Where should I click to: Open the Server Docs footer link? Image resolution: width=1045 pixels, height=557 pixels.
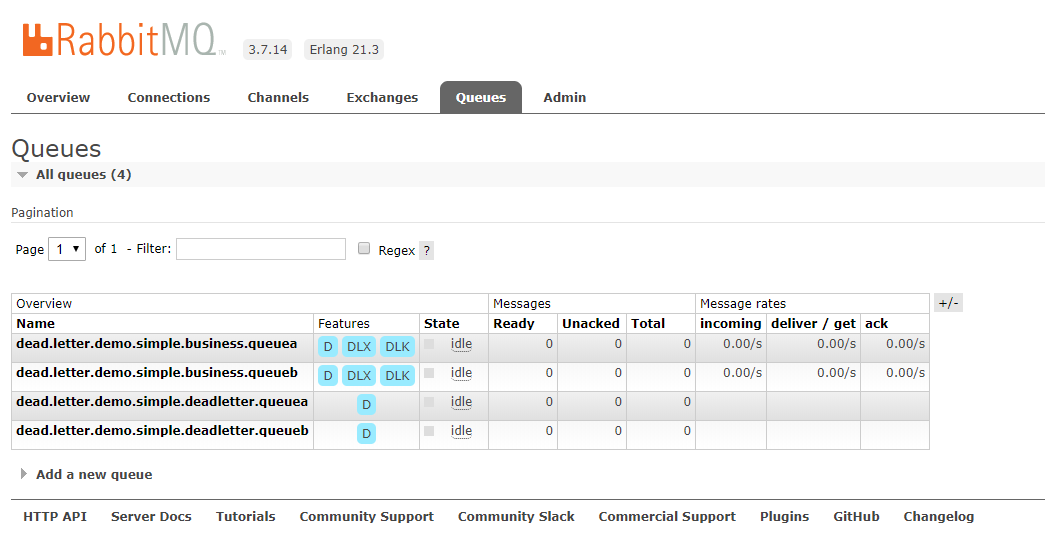coord(151,516)
